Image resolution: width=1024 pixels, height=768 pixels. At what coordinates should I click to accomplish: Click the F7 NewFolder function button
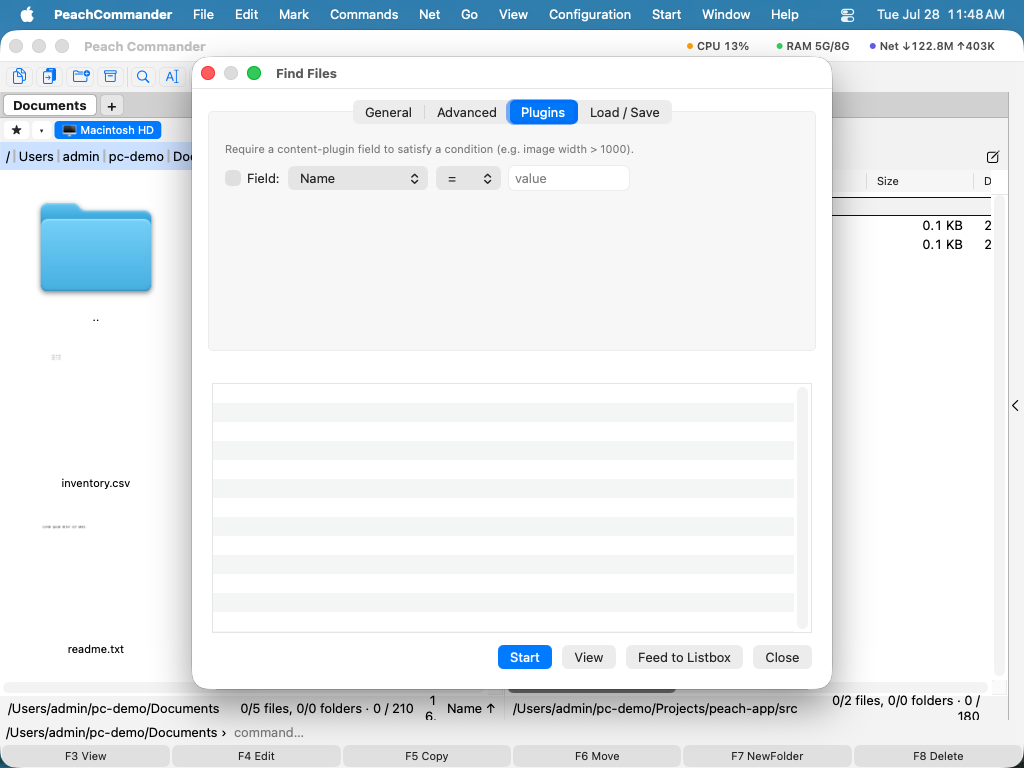coord(767,756)
